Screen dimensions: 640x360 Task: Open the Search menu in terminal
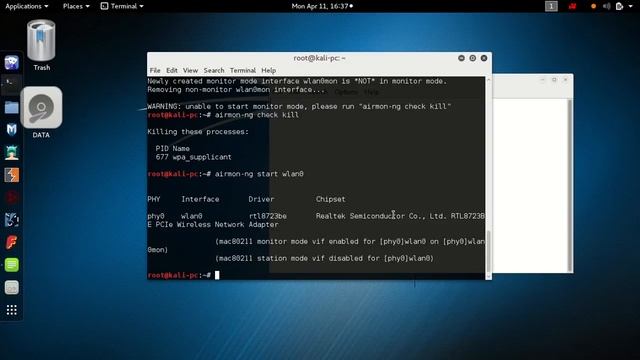tap(214, 70)
